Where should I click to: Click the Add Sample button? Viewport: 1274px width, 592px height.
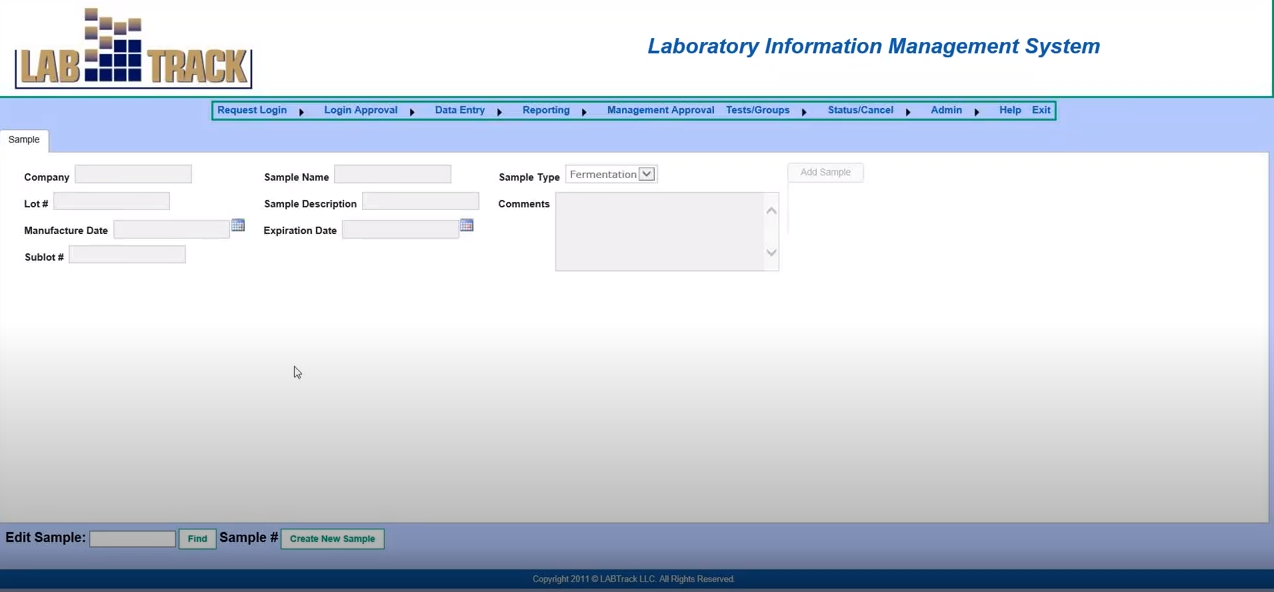click(x=825, y=171)
